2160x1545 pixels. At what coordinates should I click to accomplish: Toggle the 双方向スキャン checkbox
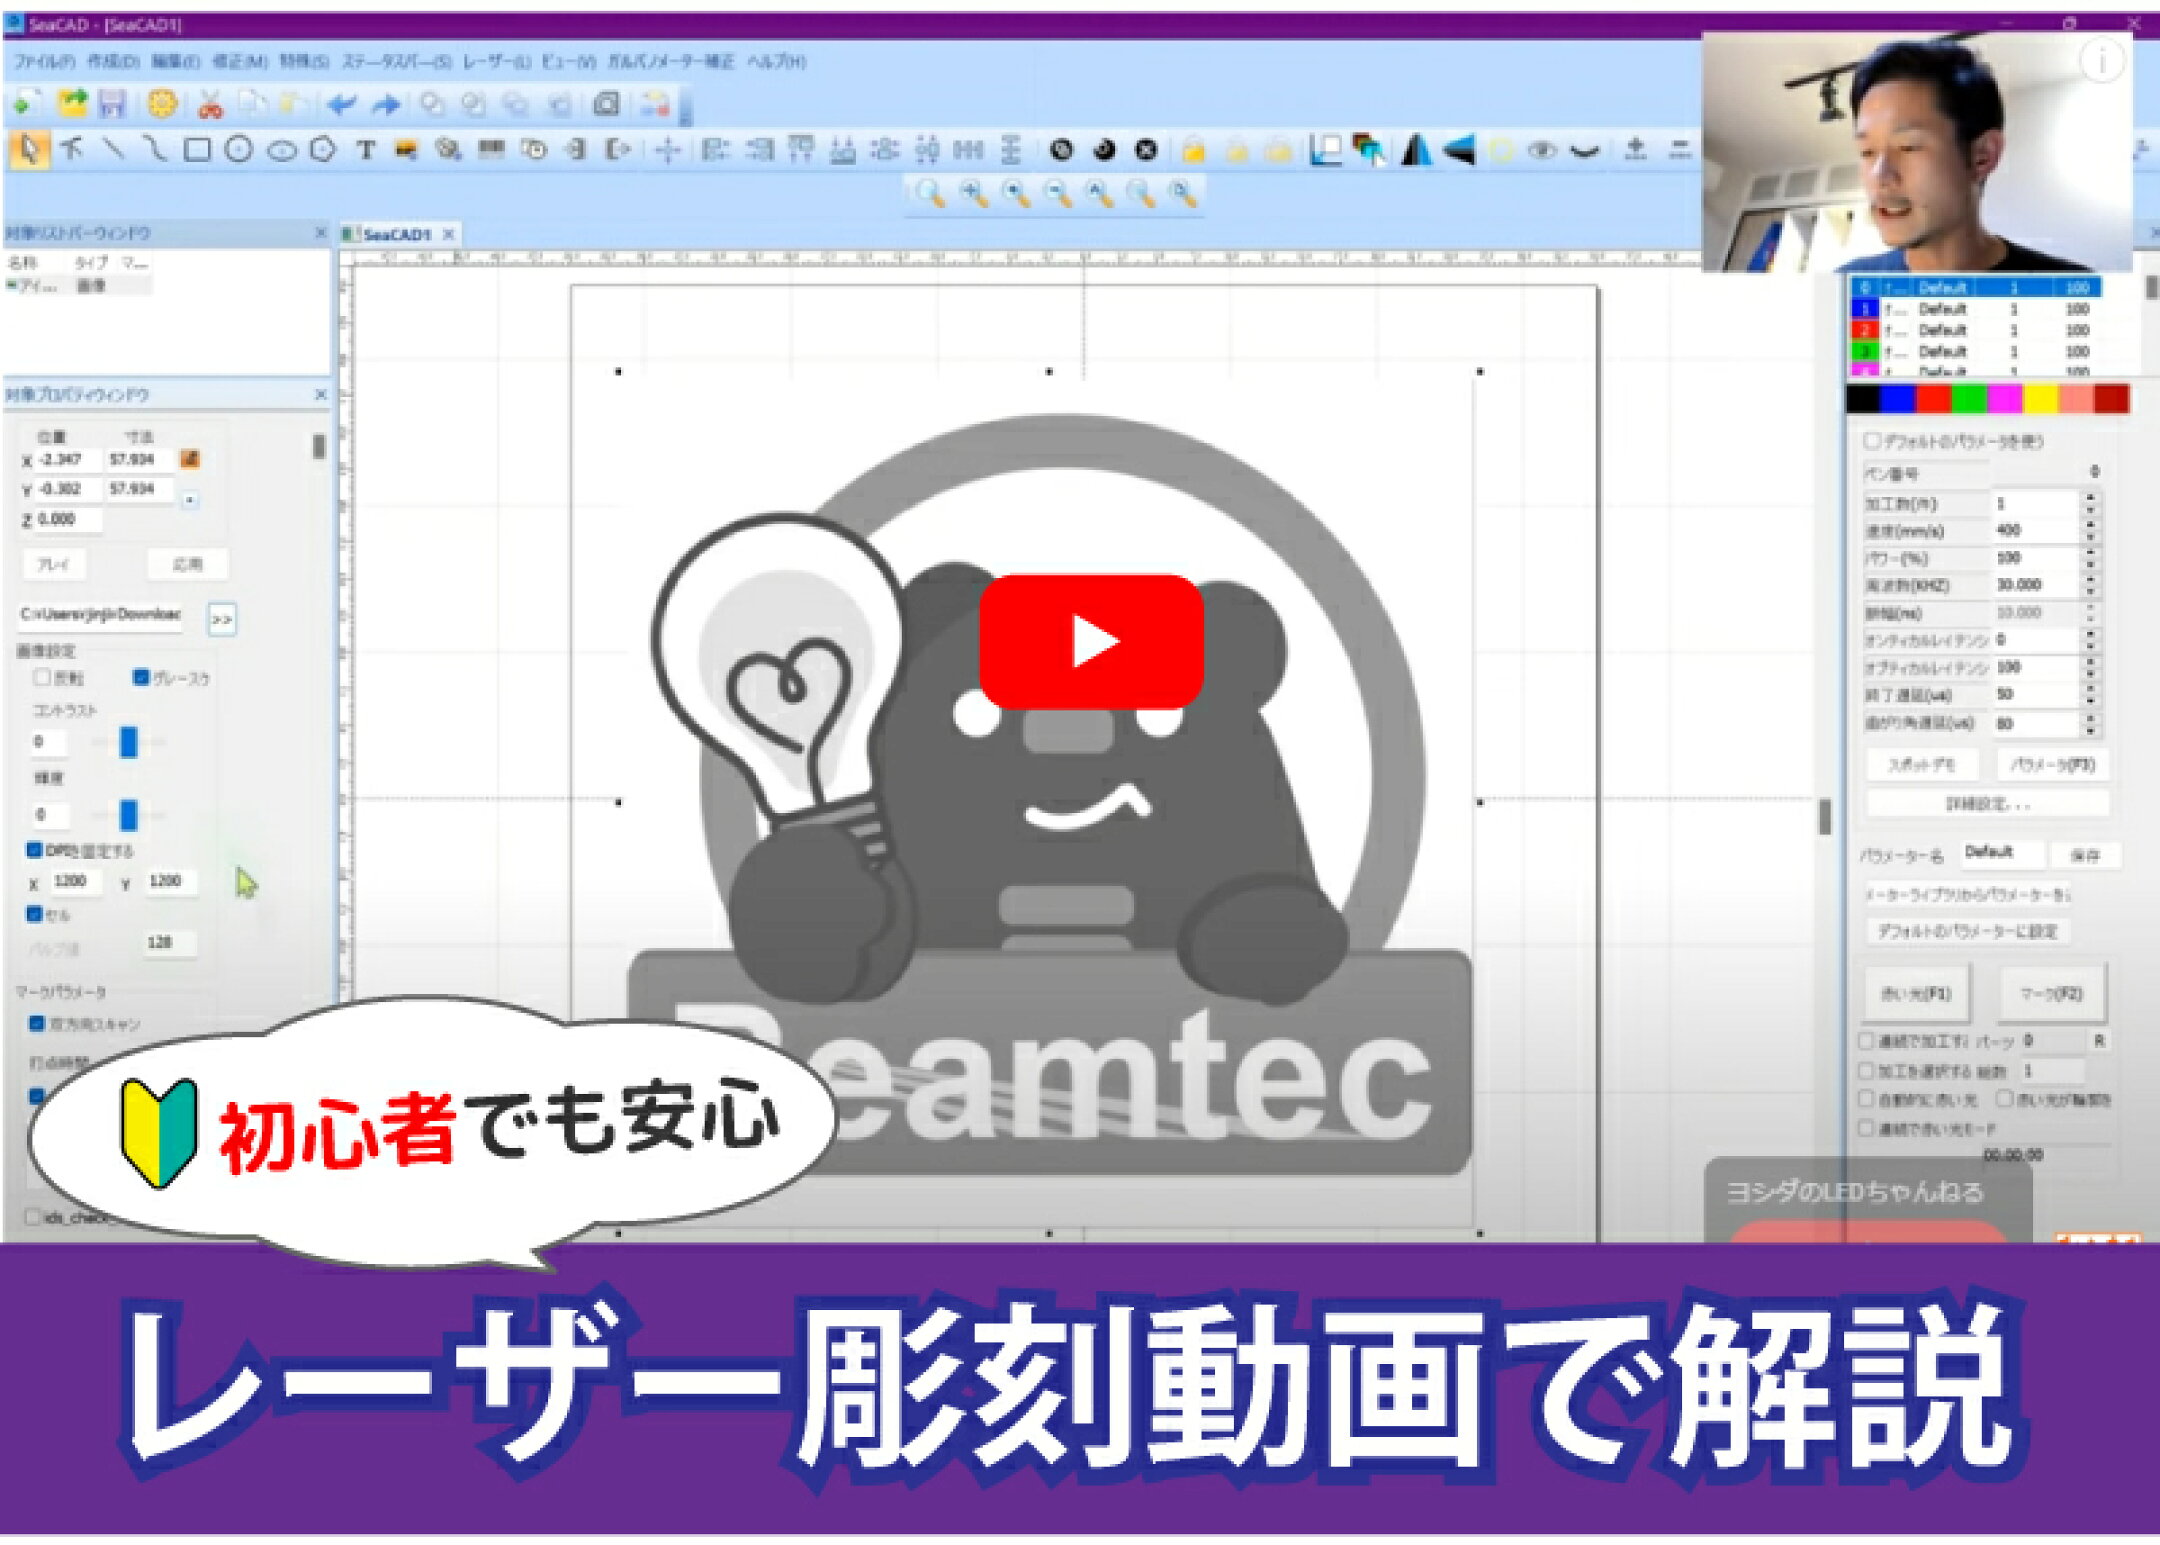coord(37,1023)
